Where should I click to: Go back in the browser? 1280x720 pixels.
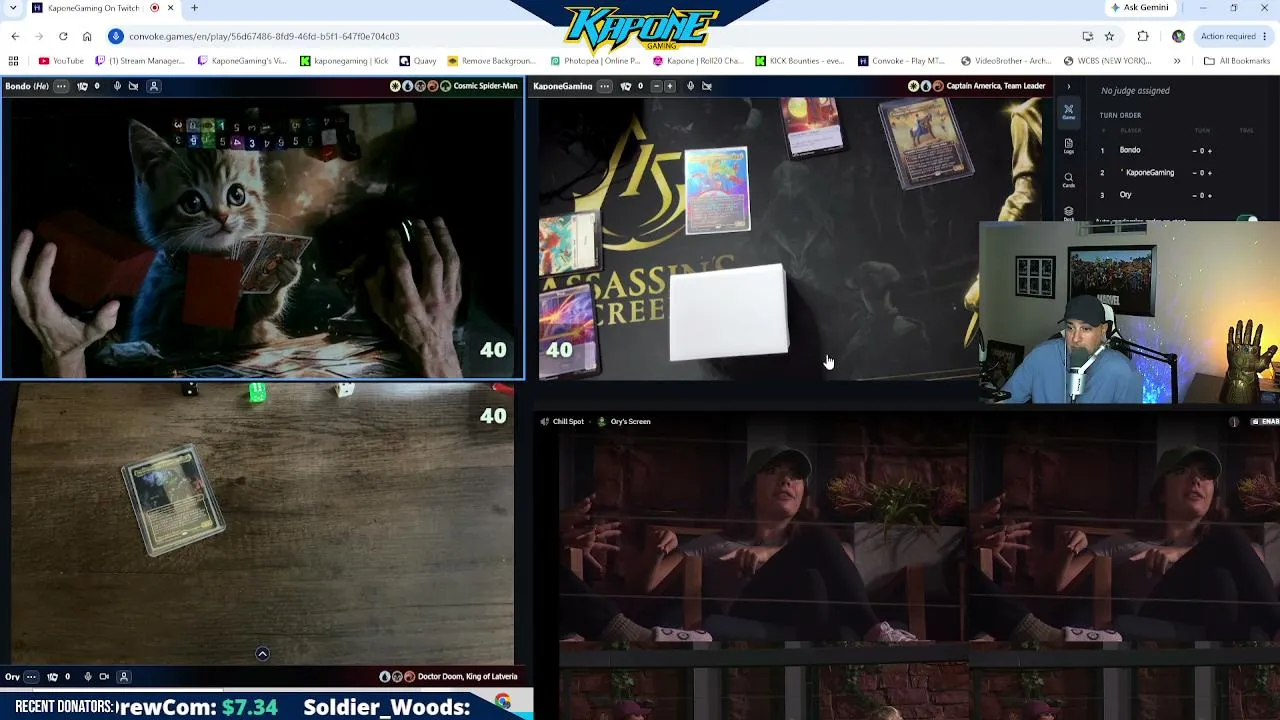pyautogui.click(x=15, y=36)
